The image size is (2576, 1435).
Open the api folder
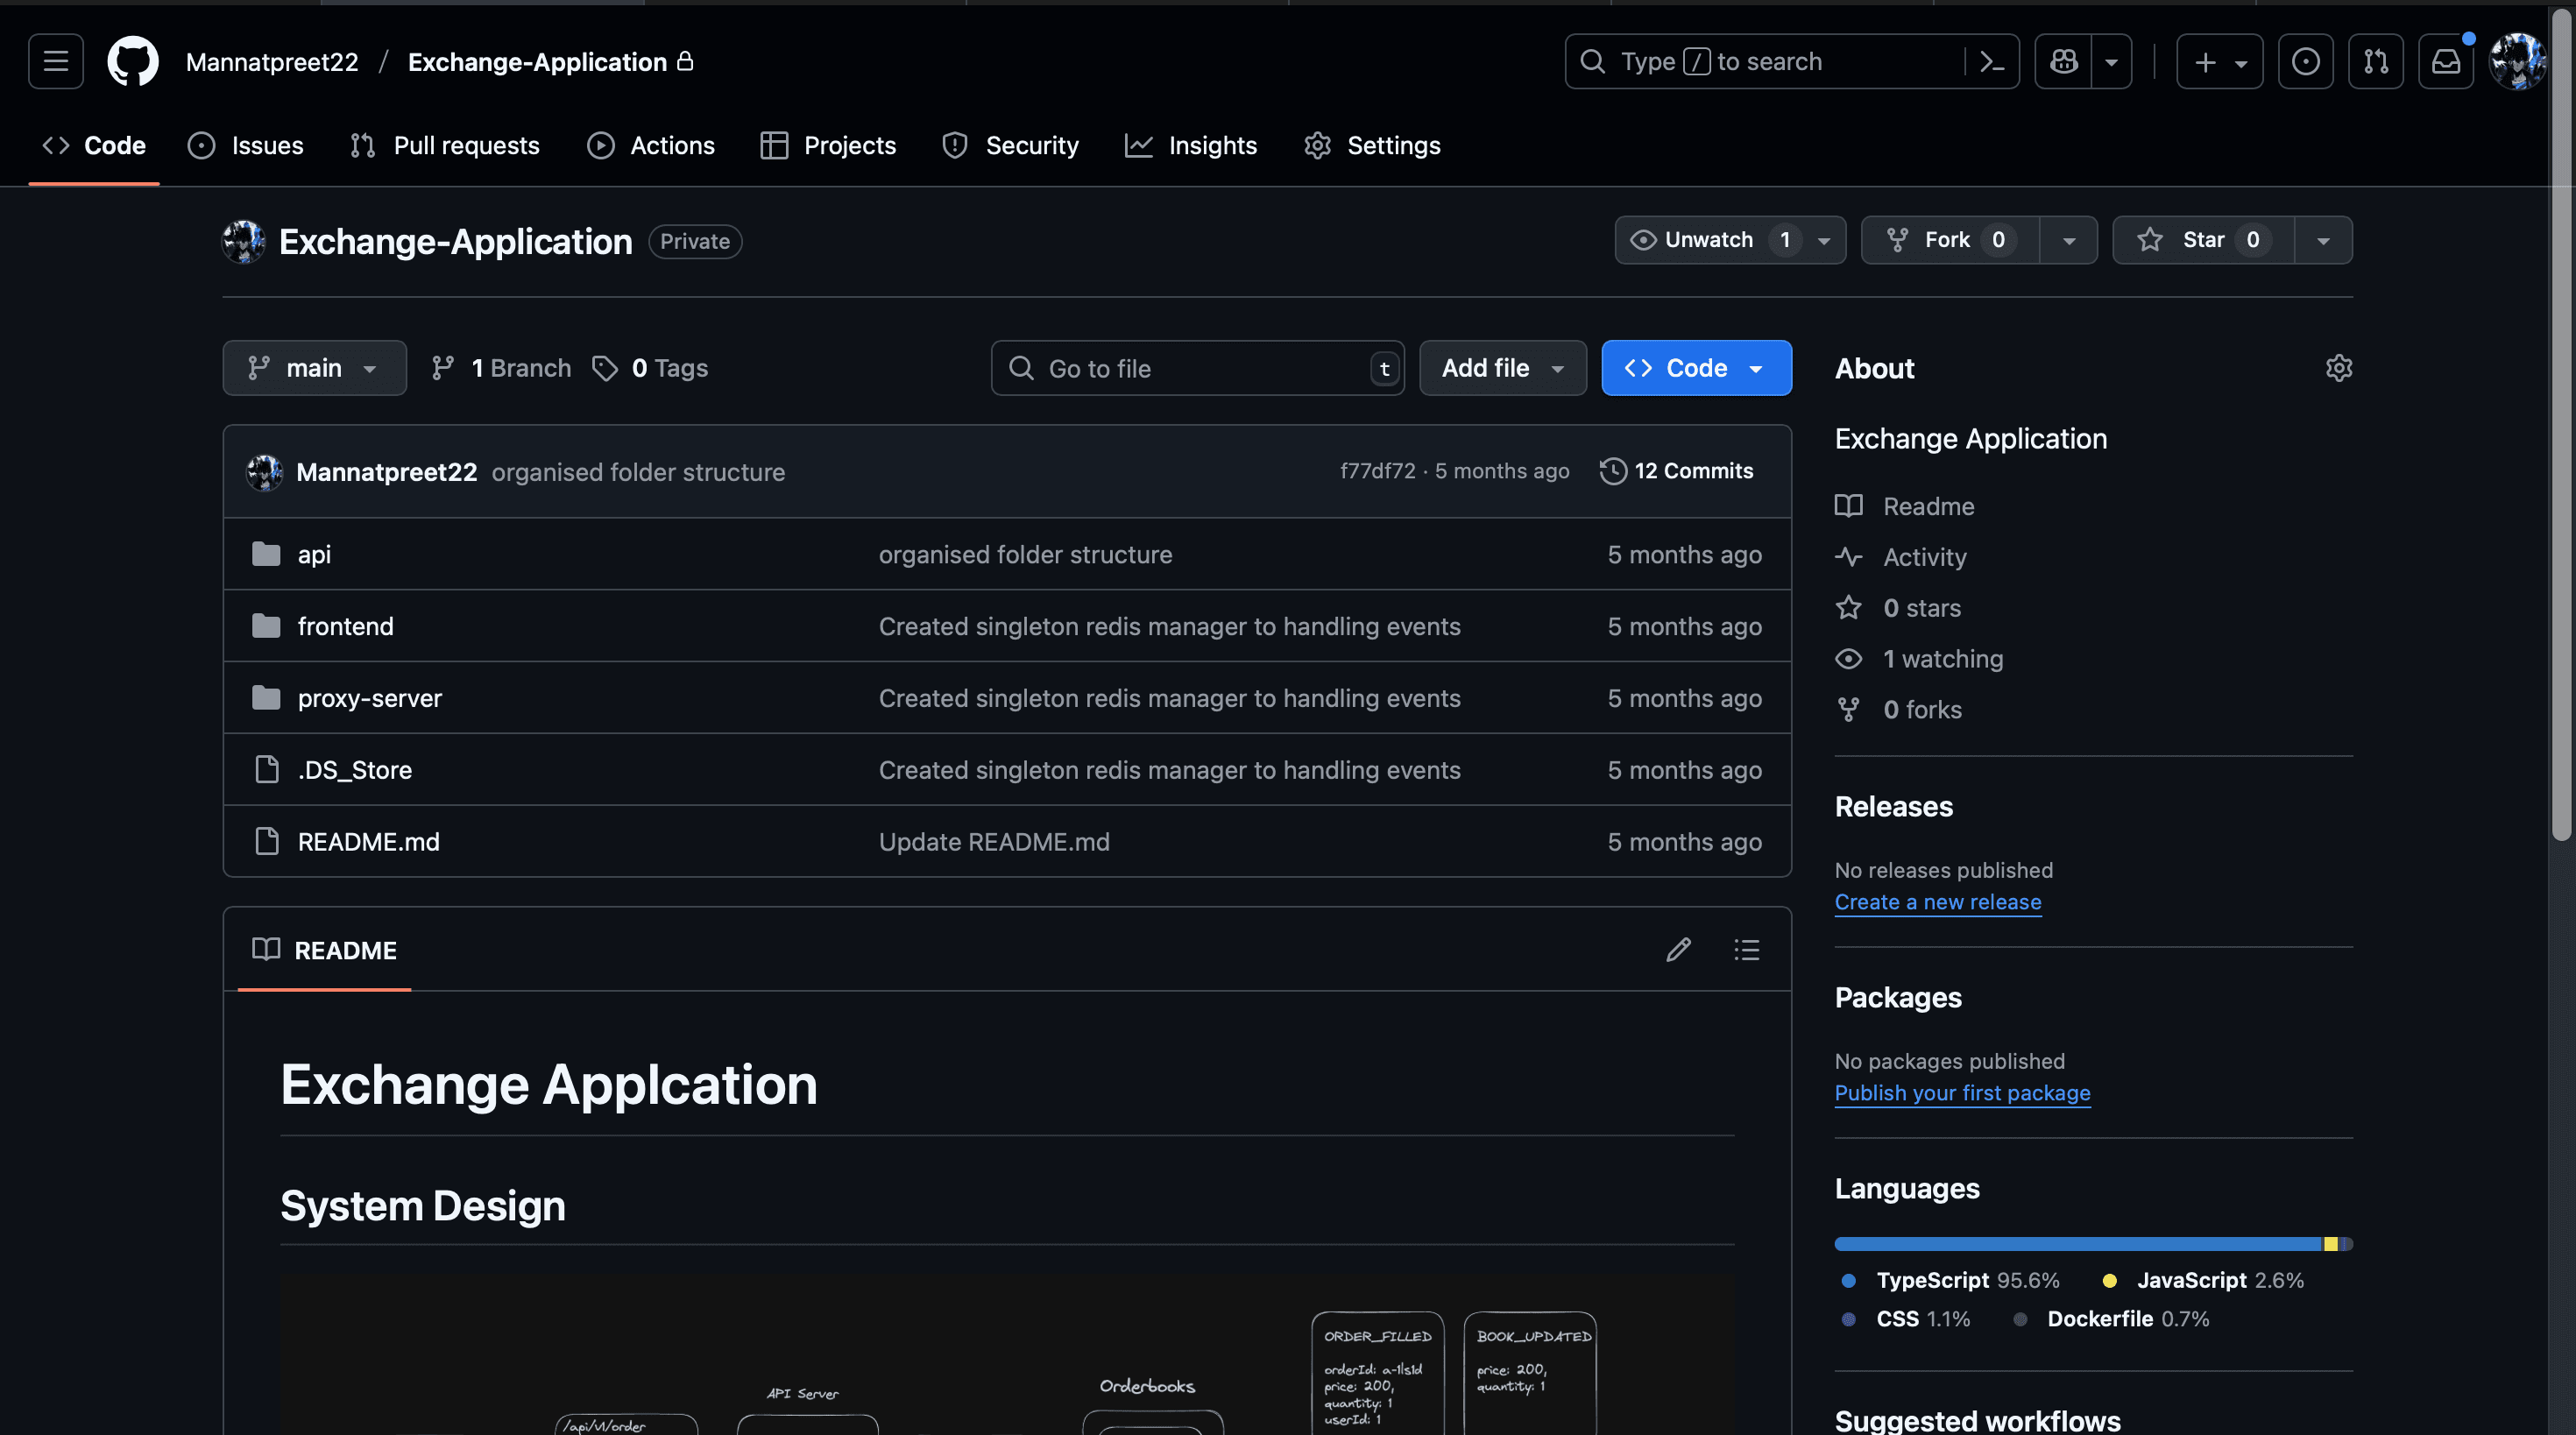(314, 554)
